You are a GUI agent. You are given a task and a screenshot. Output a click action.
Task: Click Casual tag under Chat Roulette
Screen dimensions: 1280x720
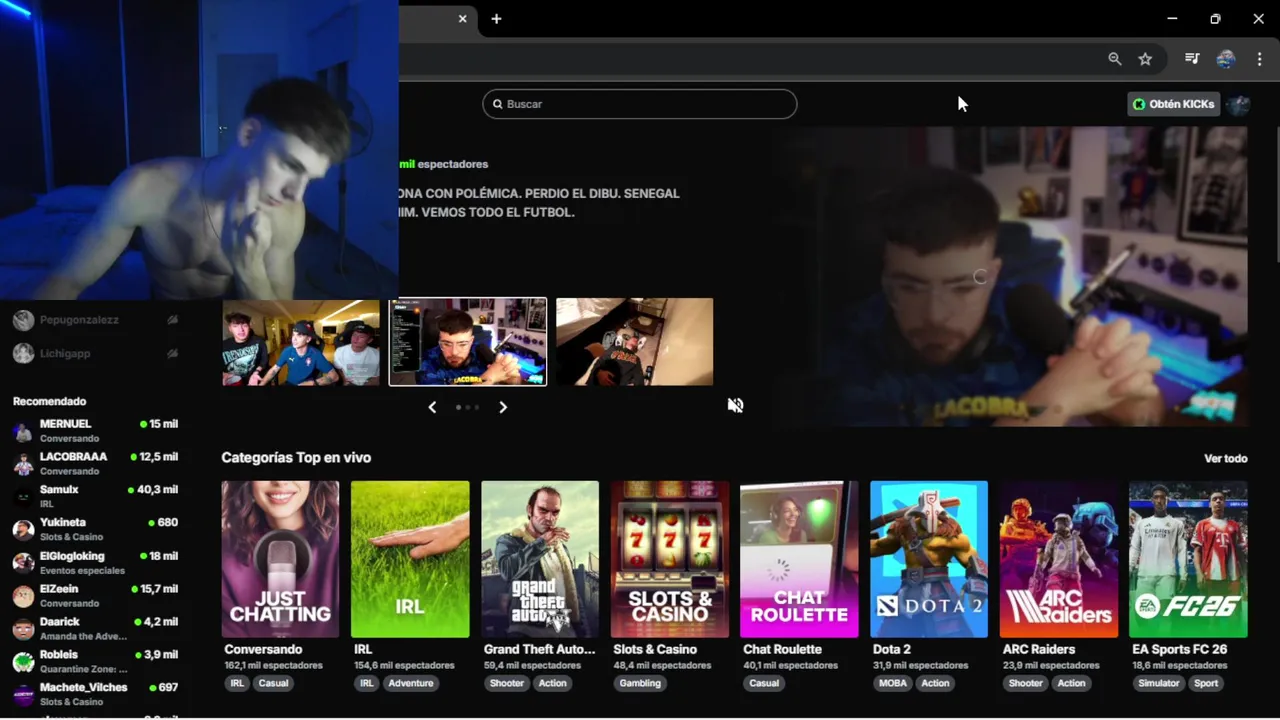tap(764, 684)
